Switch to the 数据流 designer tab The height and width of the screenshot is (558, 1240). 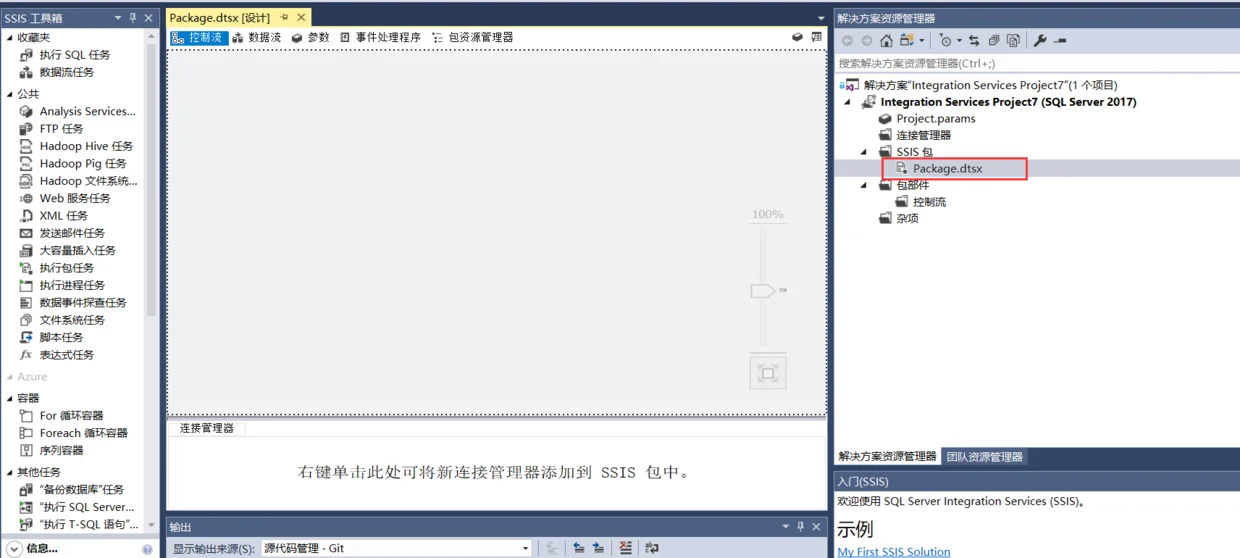point(257,37)
